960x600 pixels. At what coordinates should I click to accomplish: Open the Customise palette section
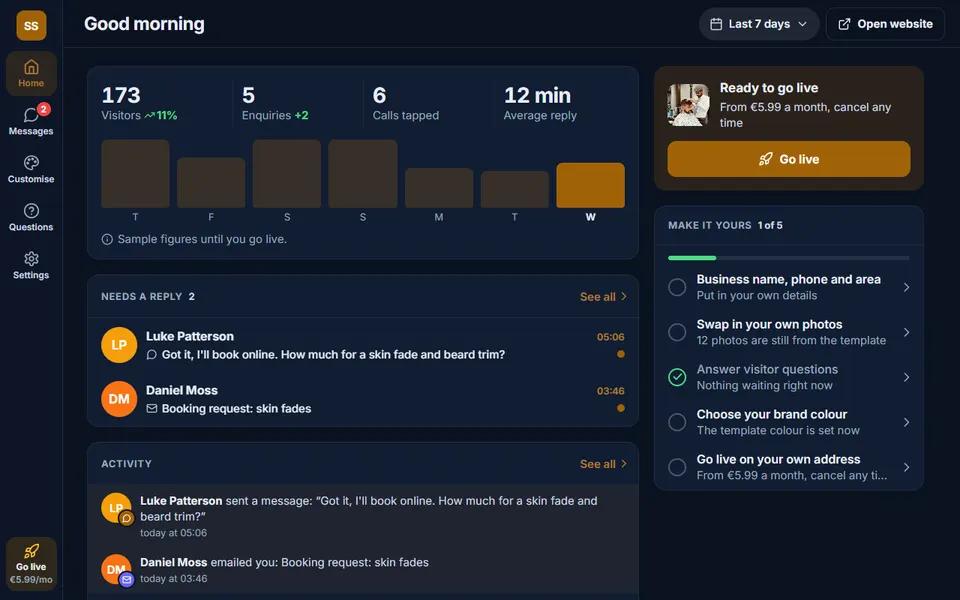coord(31,169)
